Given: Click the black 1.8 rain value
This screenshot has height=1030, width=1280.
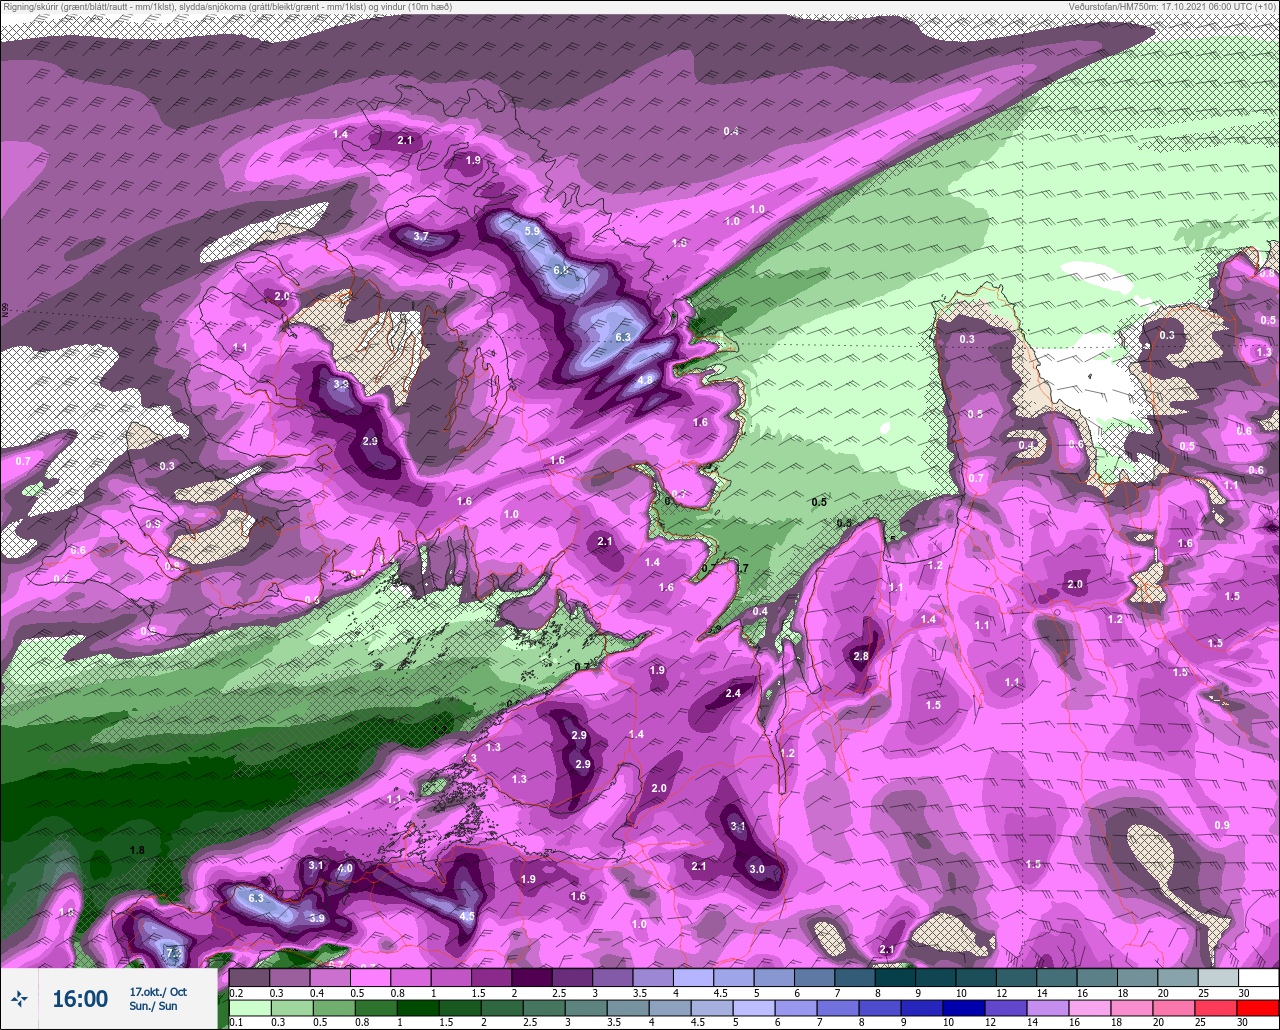Looking at the screenshot, I should tap(138, 851).
